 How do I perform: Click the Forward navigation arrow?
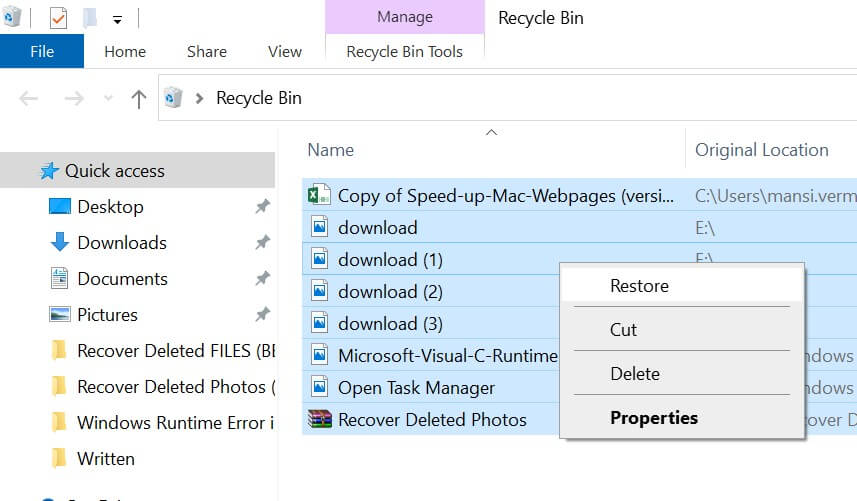74,98
